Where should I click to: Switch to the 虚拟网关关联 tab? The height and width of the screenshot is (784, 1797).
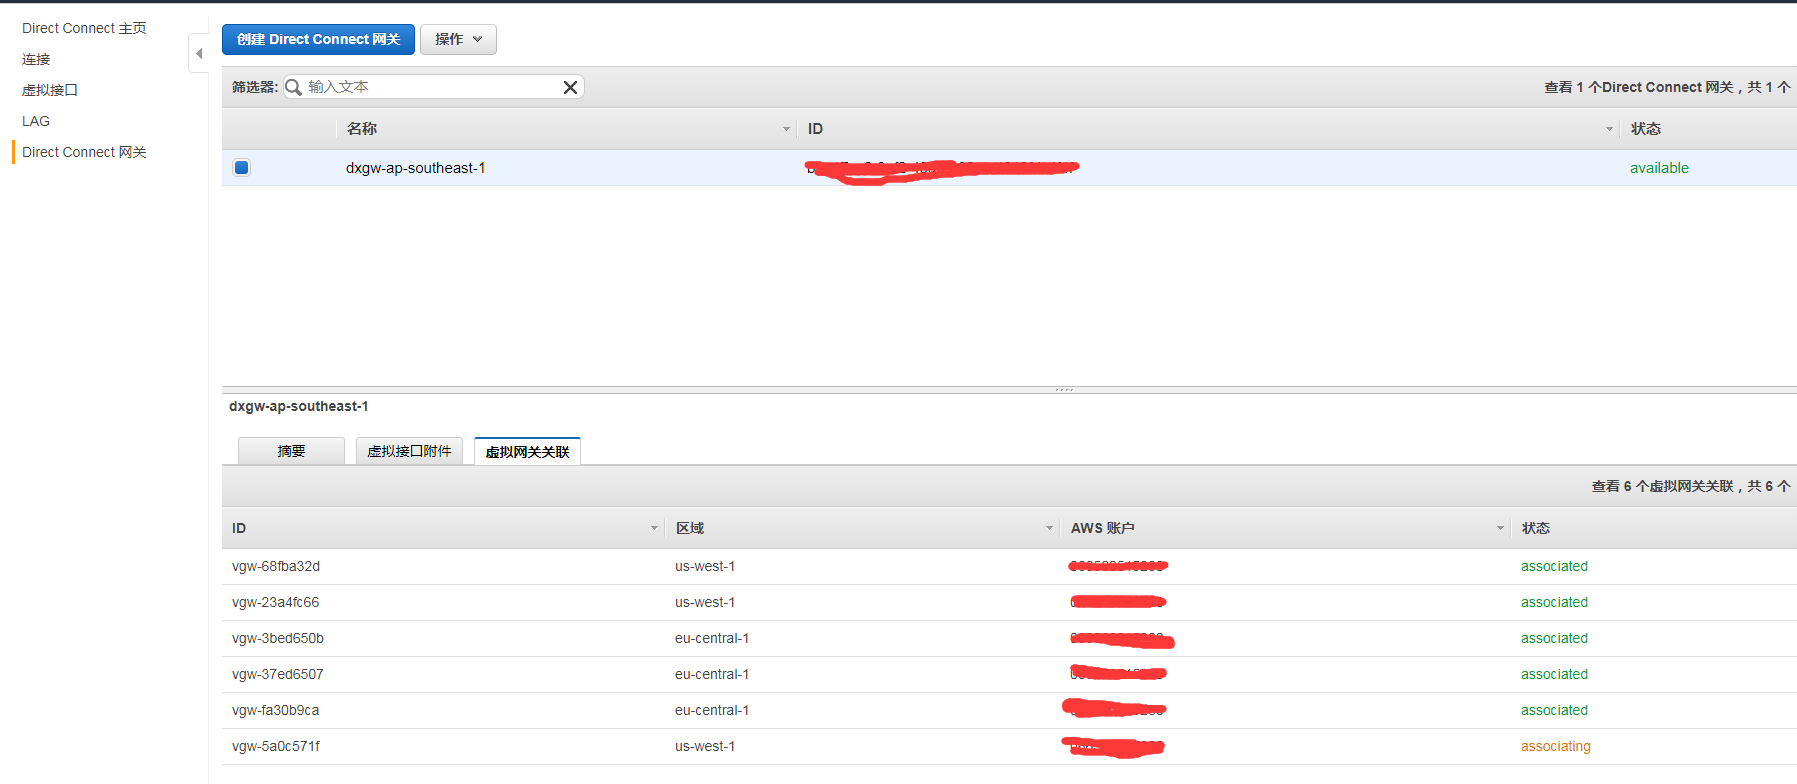pyautogui.click(x=527, y=451)
